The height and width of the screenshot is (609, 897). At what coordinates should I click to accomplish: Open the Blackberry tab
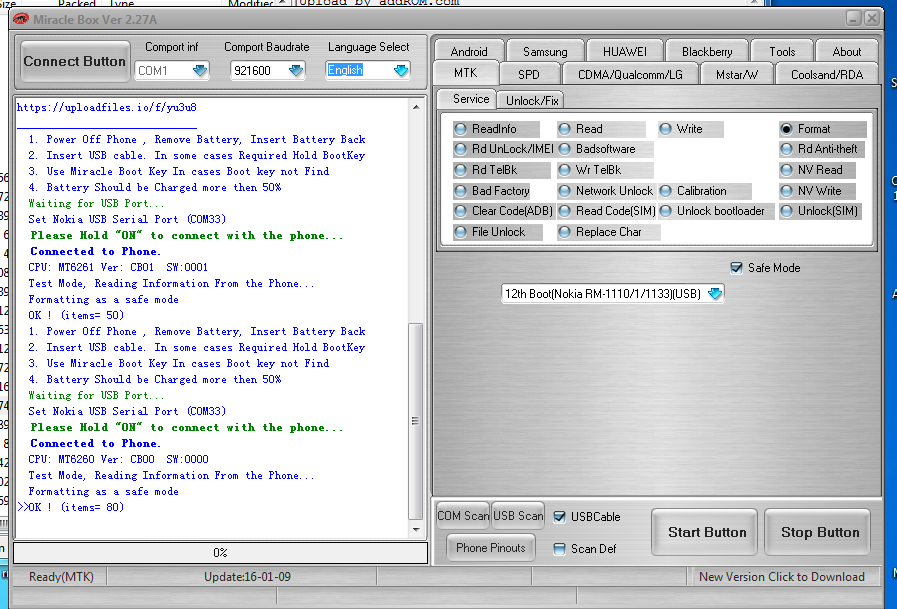707,51
